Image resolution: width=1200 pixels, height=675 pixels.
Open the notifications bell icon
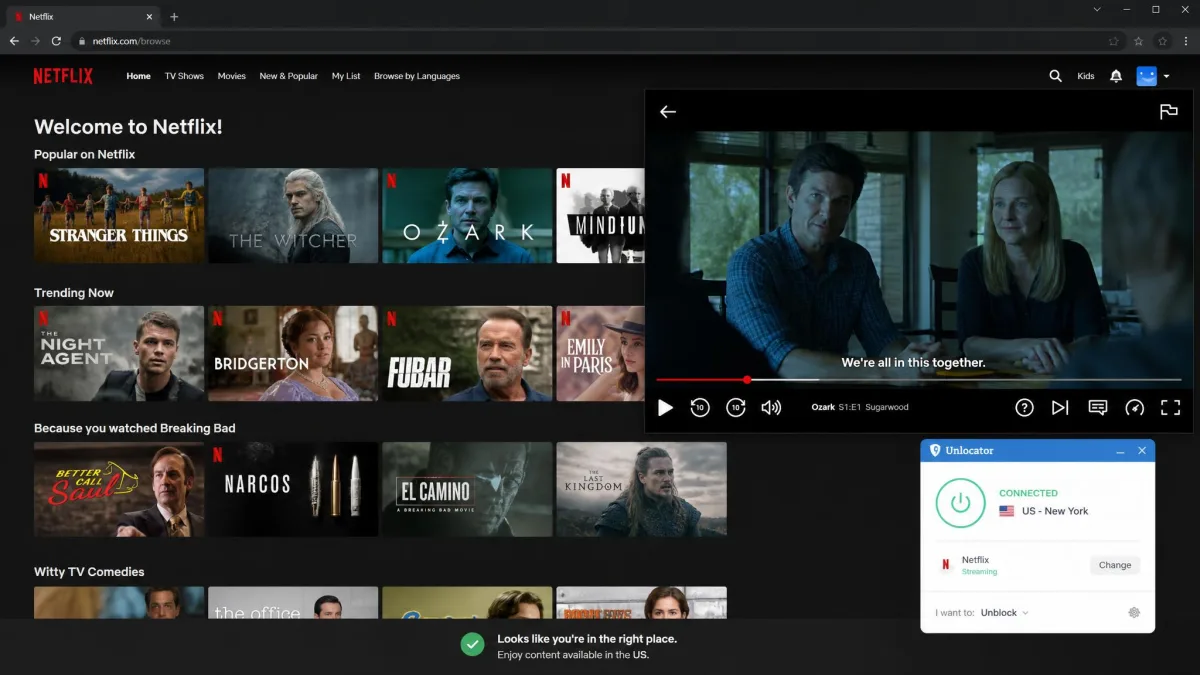[x=1116, y=76]
